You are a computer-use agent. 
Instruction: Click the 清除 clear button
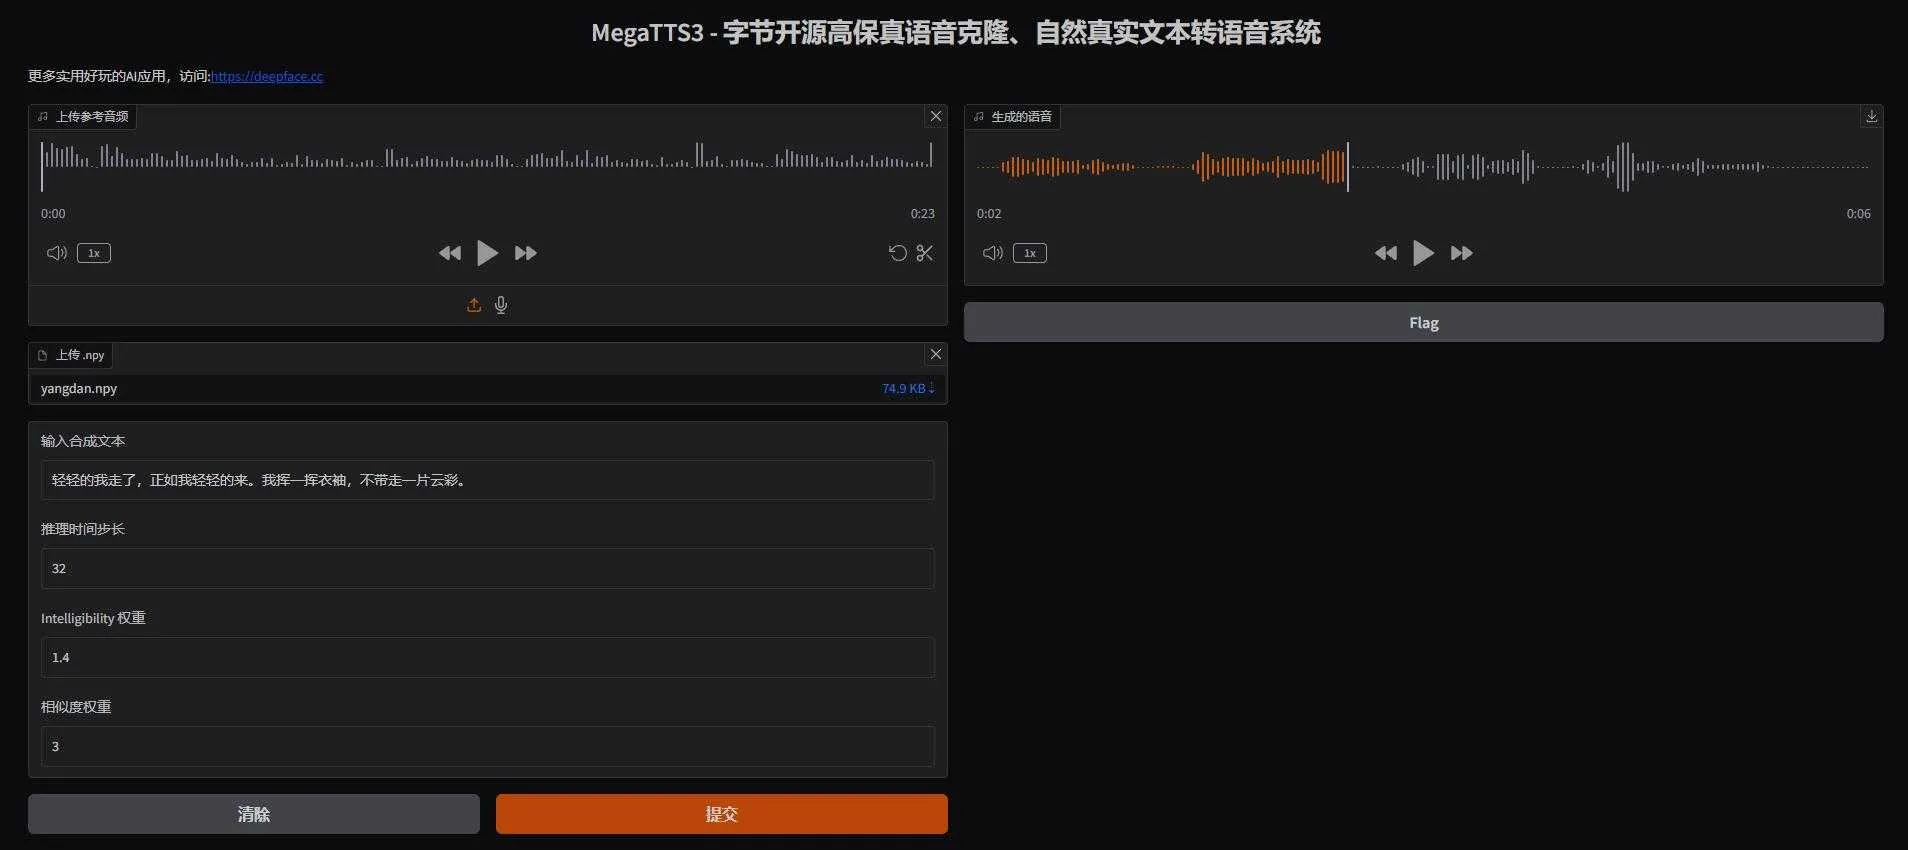(x=254, y=814)
